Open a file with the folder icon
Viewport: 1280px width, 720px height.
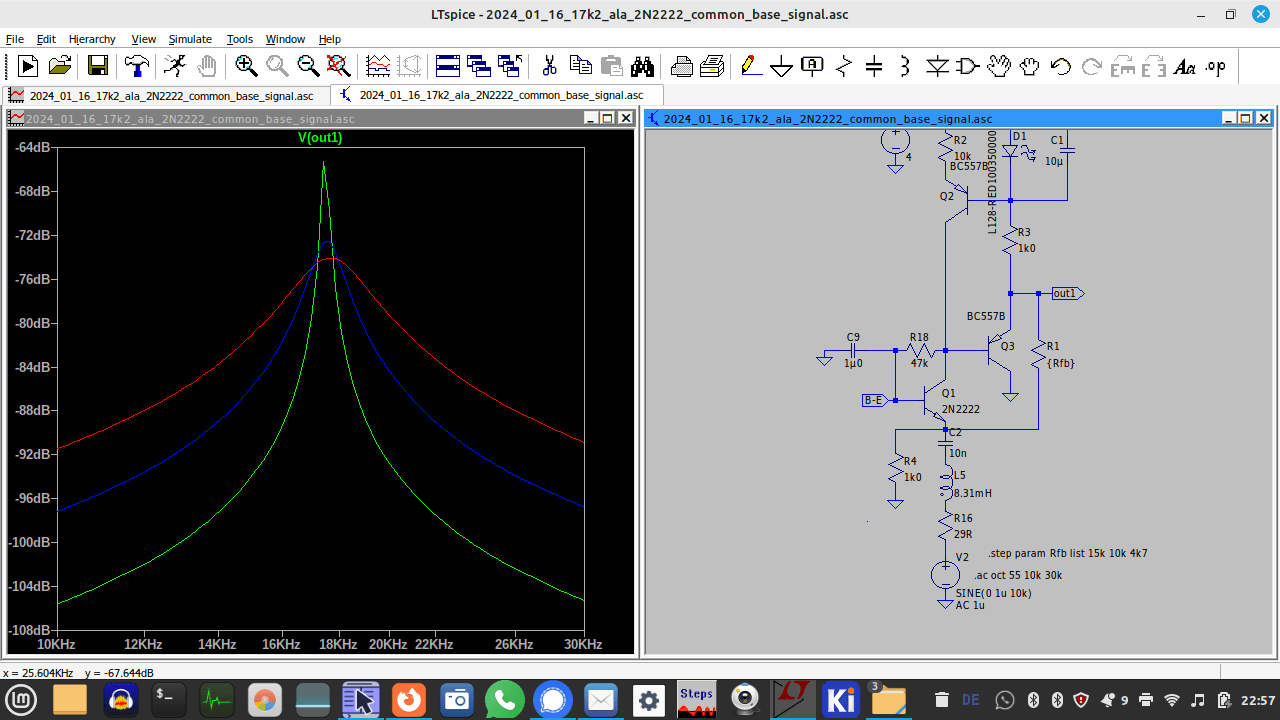[60, 66]
